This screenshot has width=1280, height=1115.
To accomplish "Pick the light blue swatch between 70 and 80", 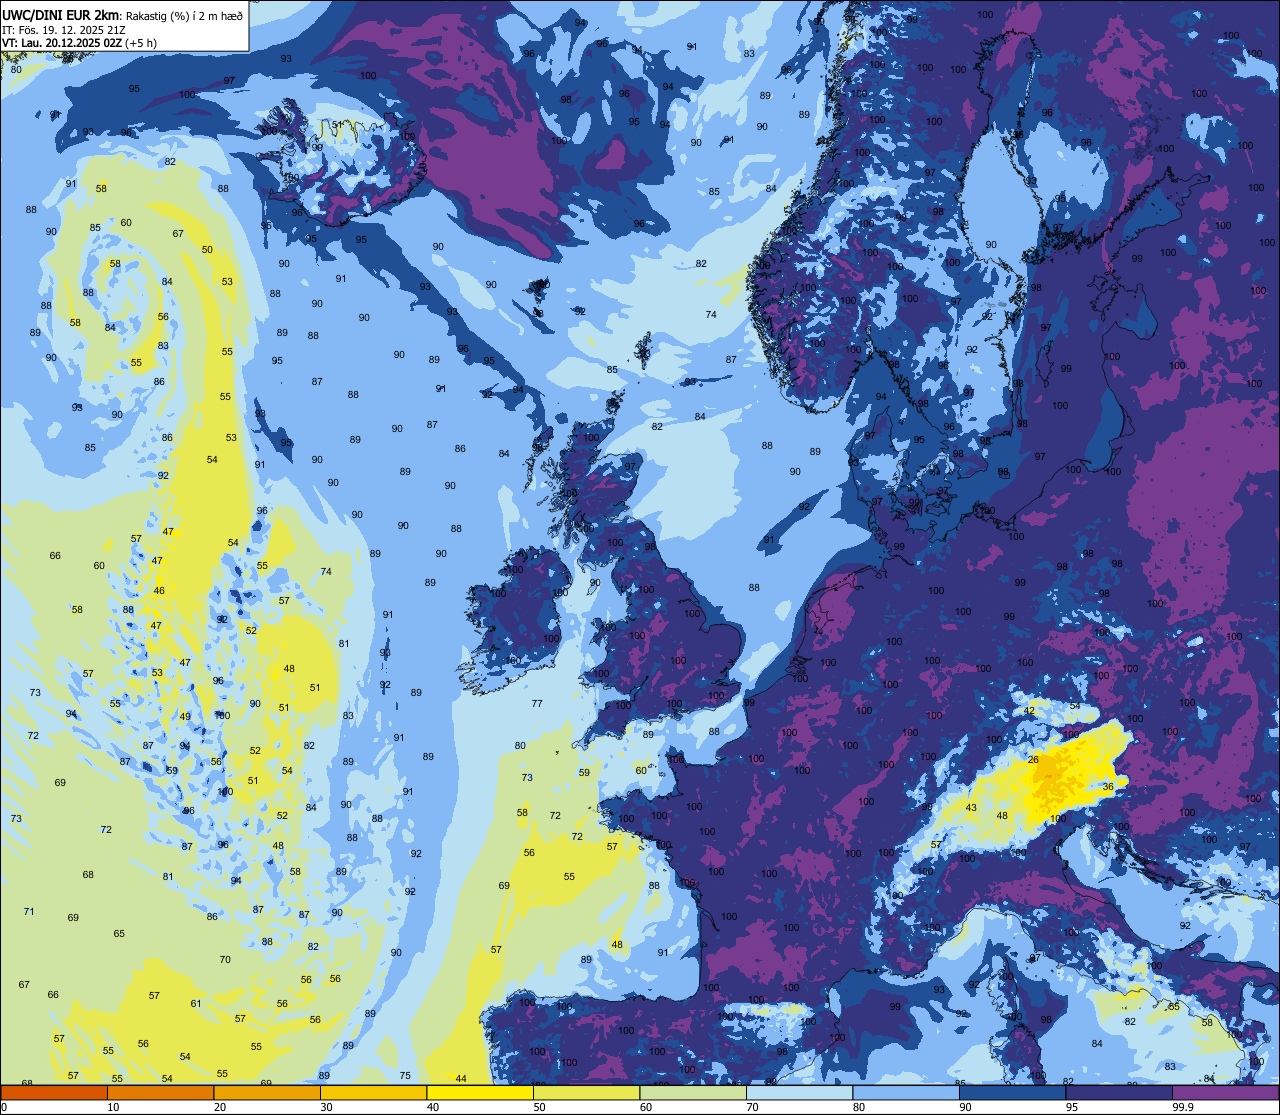I will (799, 1092).
